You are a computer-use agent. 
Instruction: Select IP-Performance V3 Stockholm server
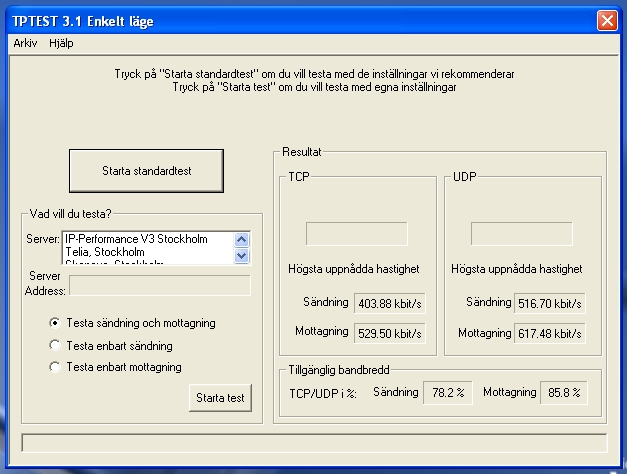(136, 239)
